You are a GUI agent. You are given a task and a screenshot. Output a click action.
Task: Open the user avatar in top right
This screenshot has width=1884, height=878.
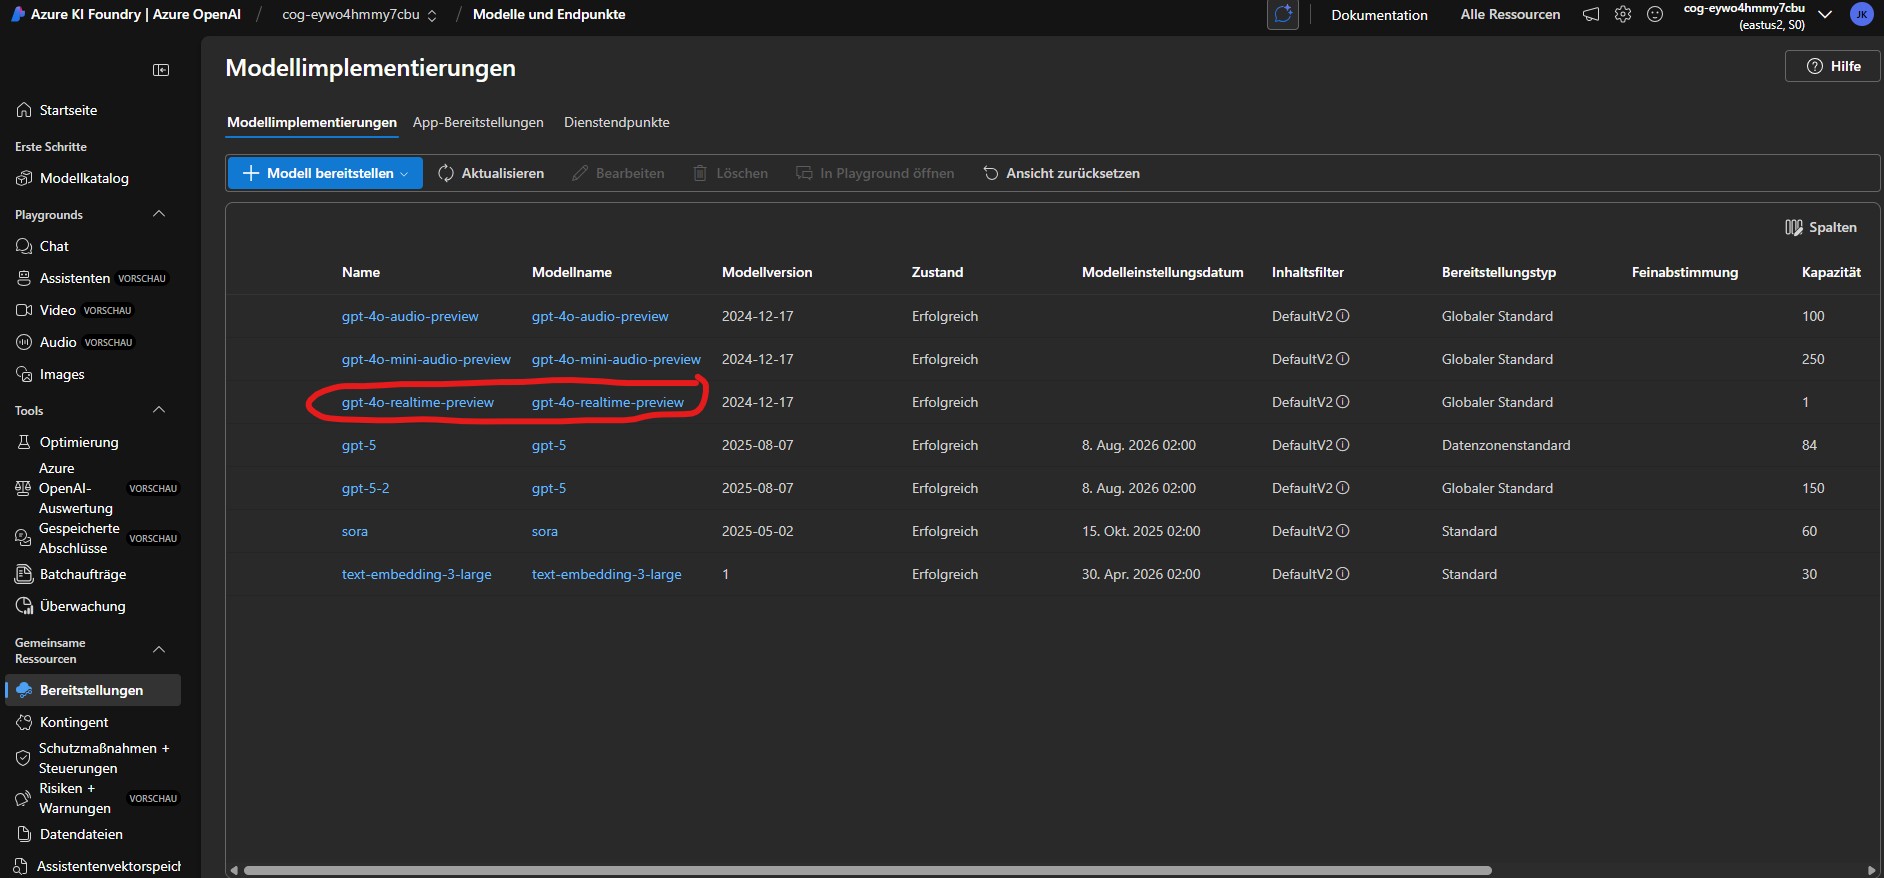1861,15
